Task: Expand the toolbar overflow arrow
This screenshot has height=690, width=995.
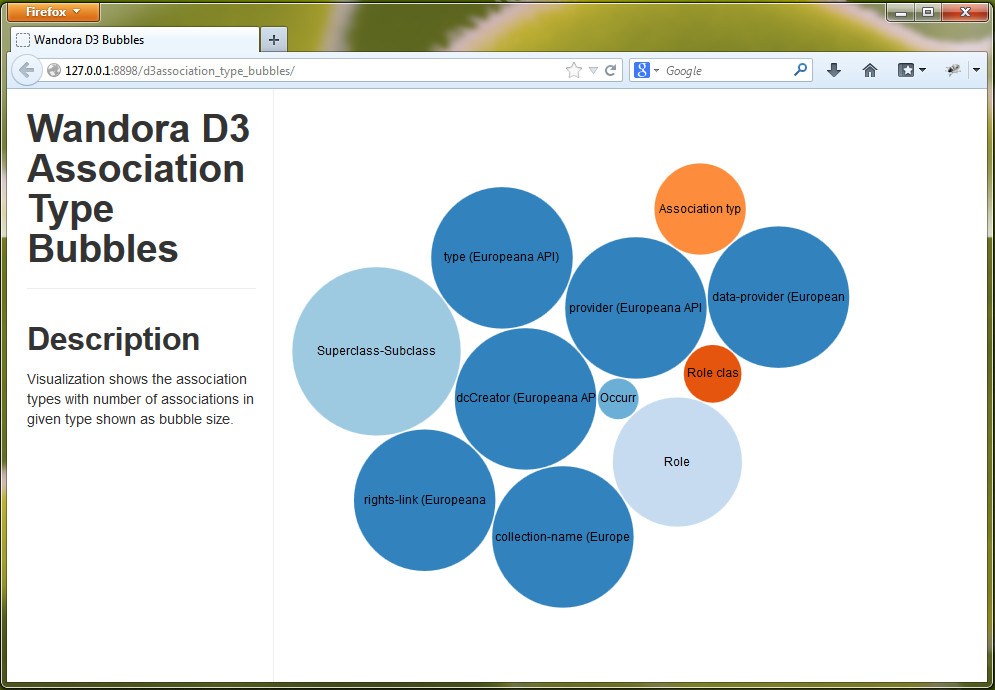Action: point(976,70)
